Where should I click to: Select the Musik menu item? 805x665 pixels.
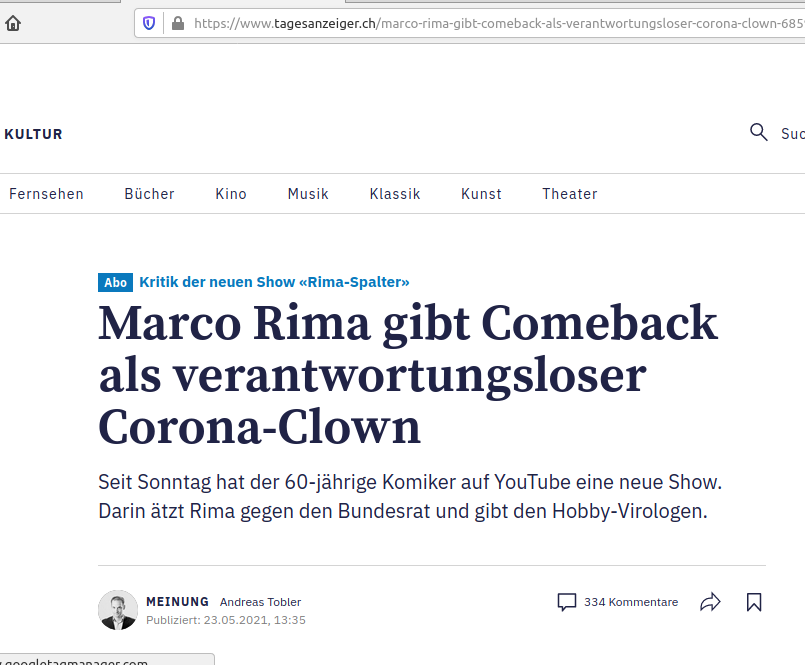click(308, 194)
